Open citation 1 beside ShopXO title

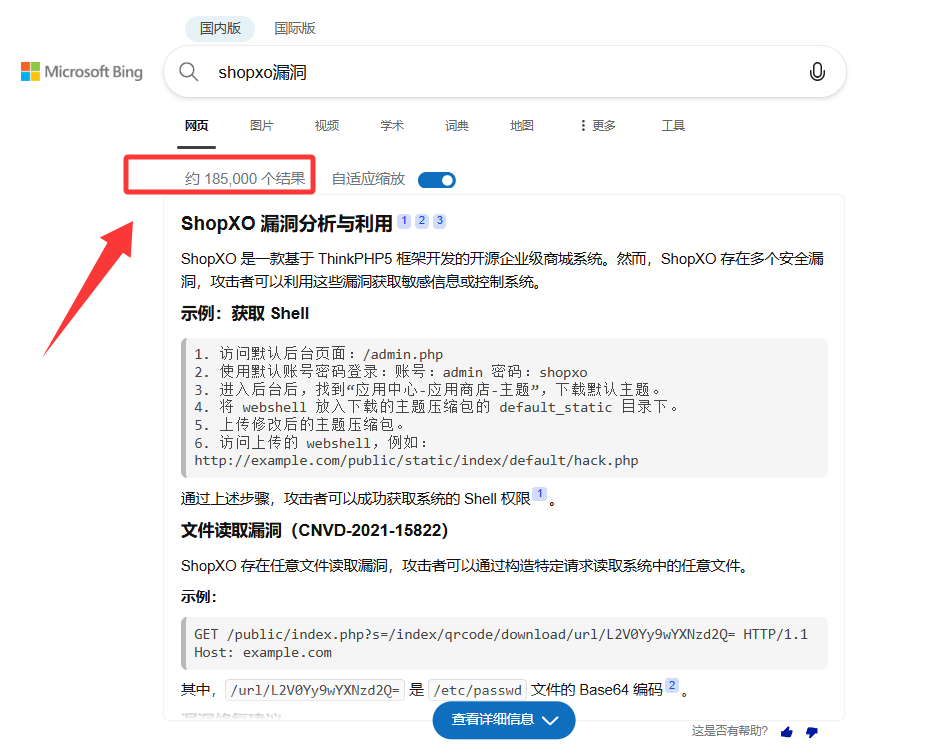tap(404, 221)
